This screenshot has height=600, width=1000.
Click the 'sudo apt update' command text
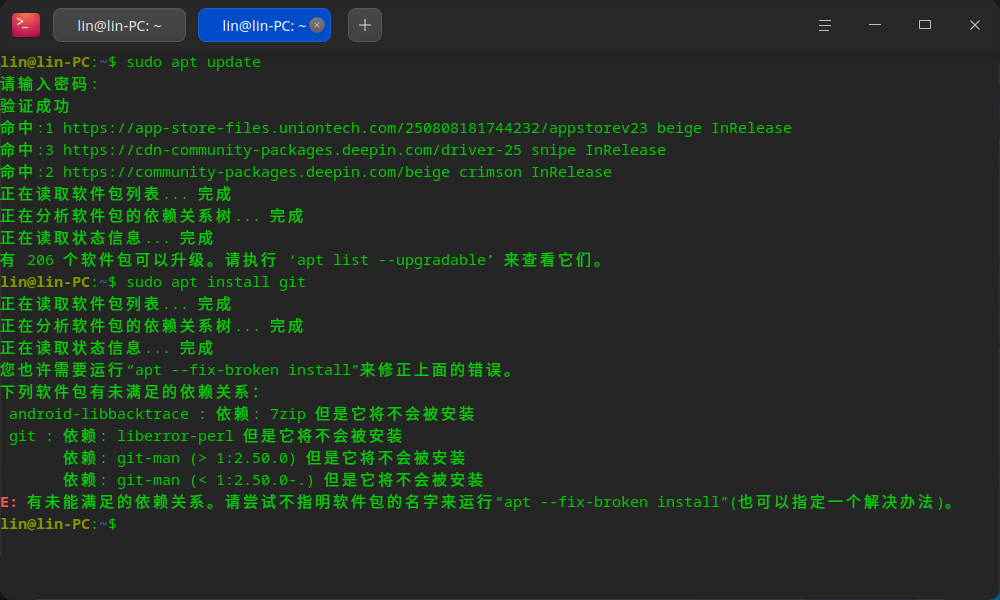pos(193,62)
